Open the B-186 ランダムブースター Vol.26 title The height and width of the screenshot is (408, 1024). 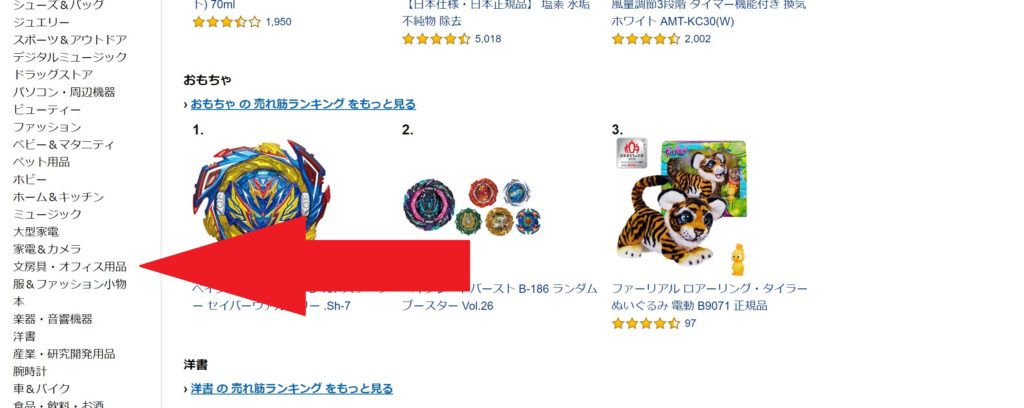tap(500, 297)
